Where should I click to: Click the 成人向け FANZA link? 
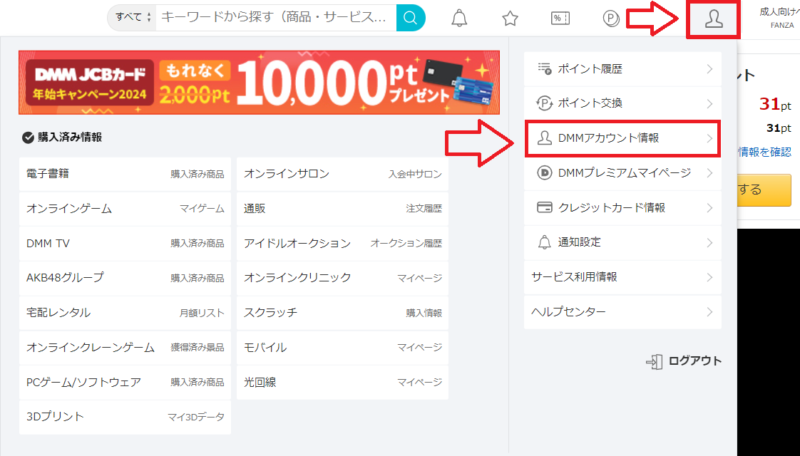(x=780, y=18)
